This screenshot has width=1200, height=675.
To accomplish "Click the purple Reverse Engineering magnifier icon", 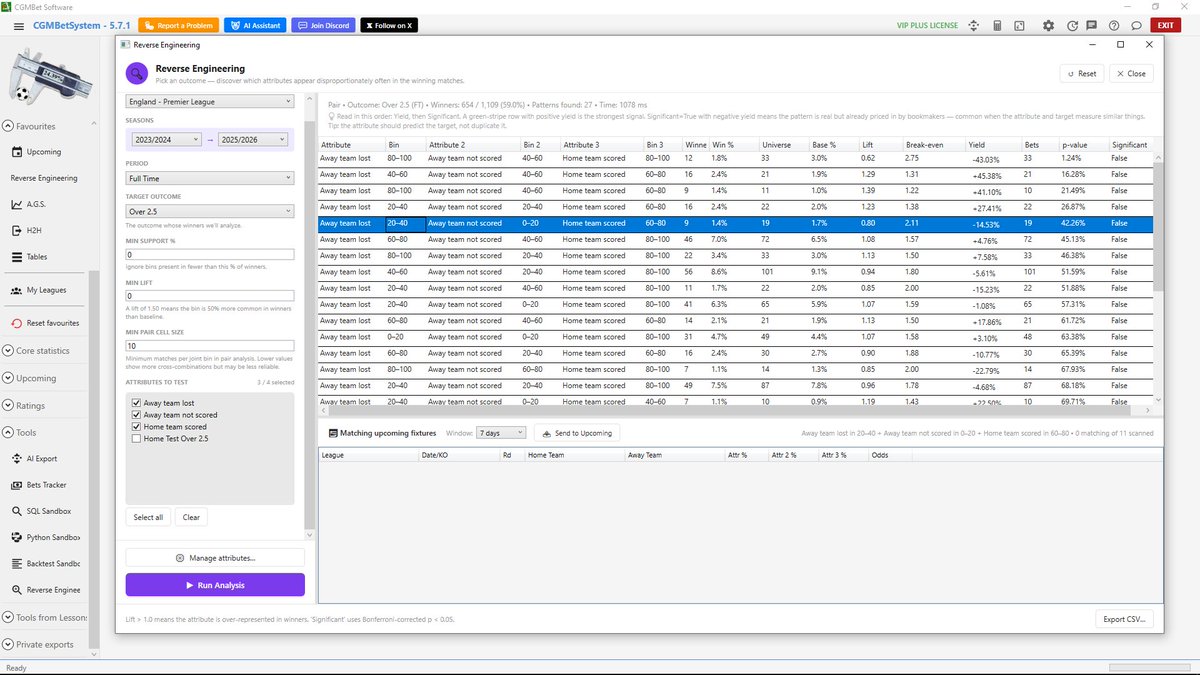I will click(x=137, y=73).
